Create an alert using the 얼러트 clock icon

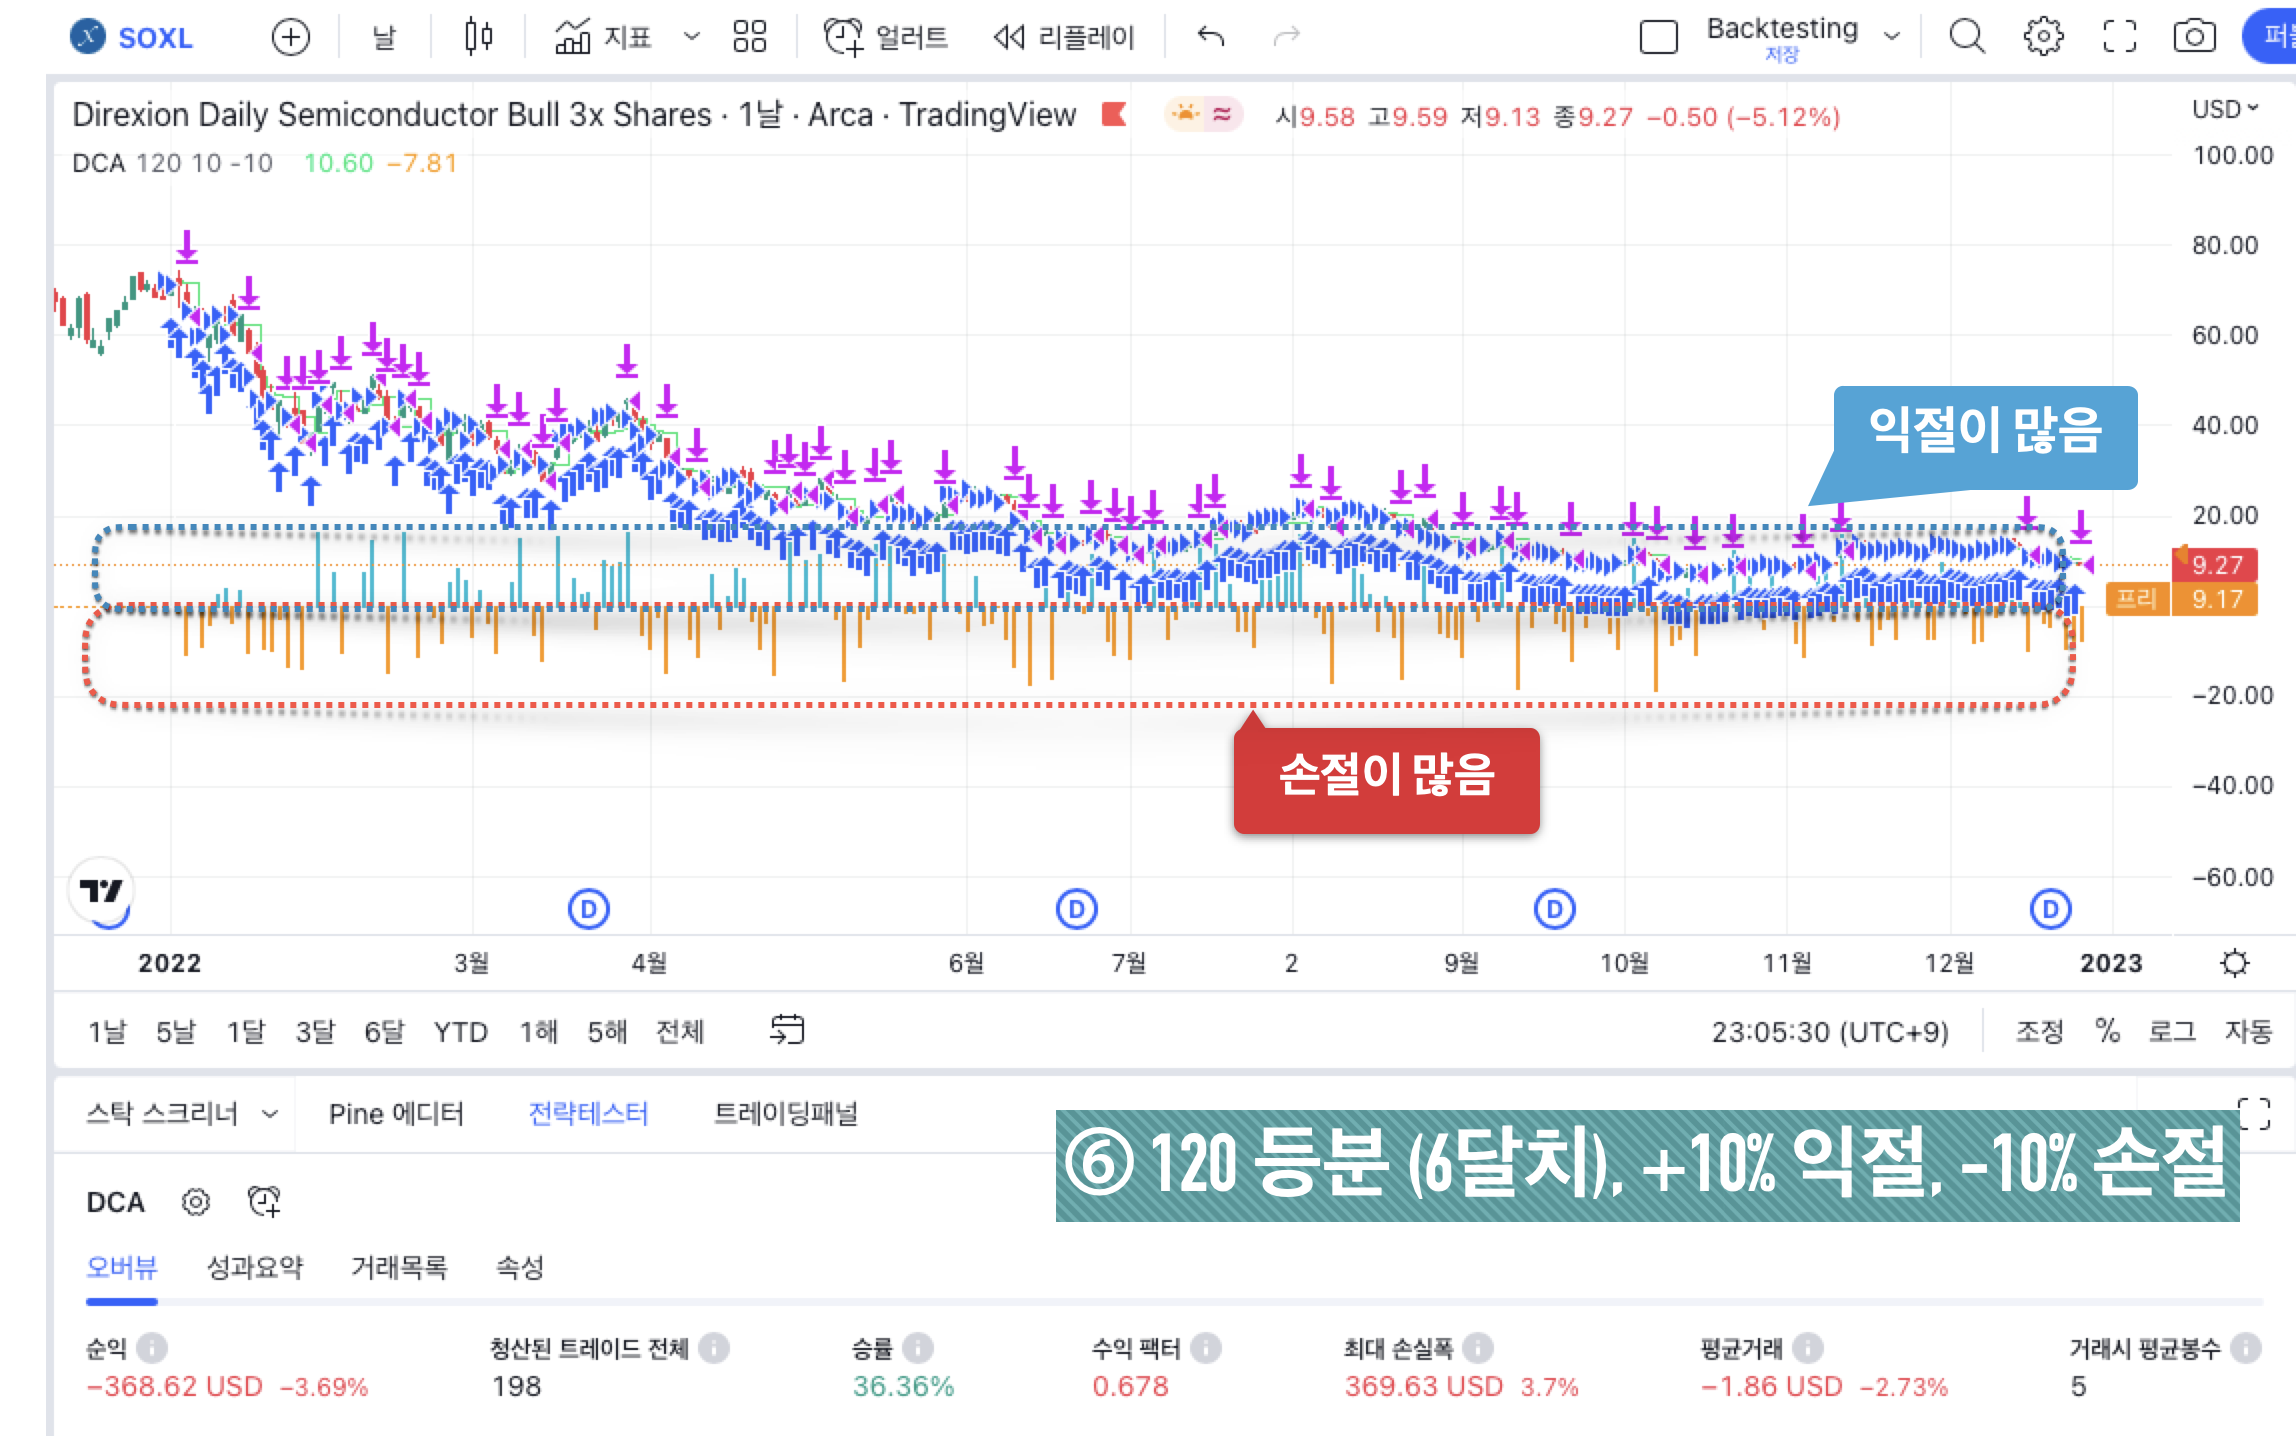coord(843,37)
